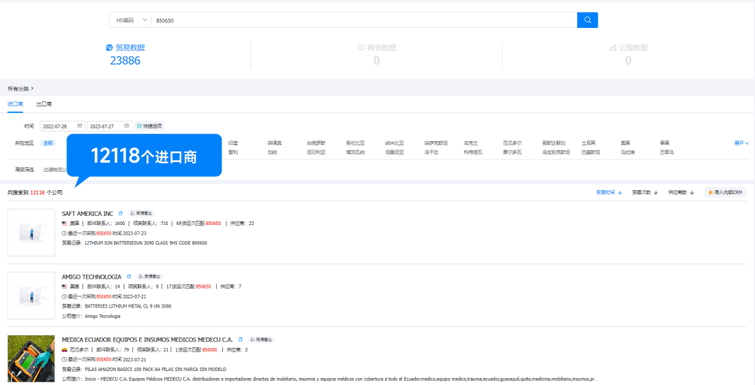Click the gray tag button next to SAFT AMERICA INC
The image size is (755, 385).
click(x=142, y=213)
